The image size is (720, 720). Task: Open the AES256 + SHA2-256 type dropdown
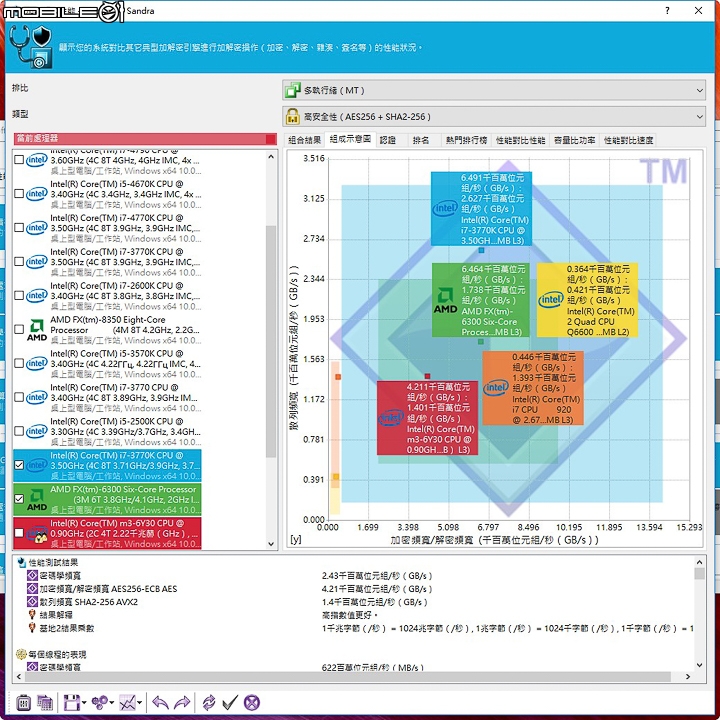coord(494,117)
